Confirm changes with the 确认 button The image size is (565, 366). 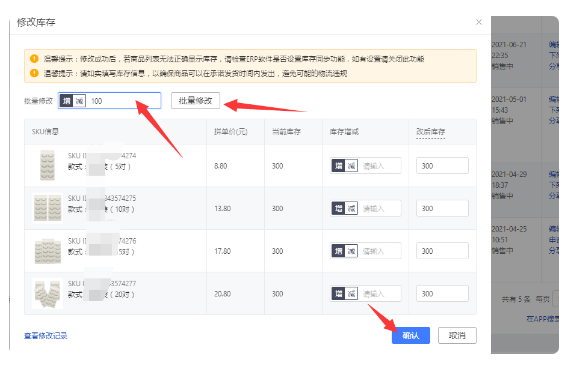pyautogui.click(x=411, y=335)
